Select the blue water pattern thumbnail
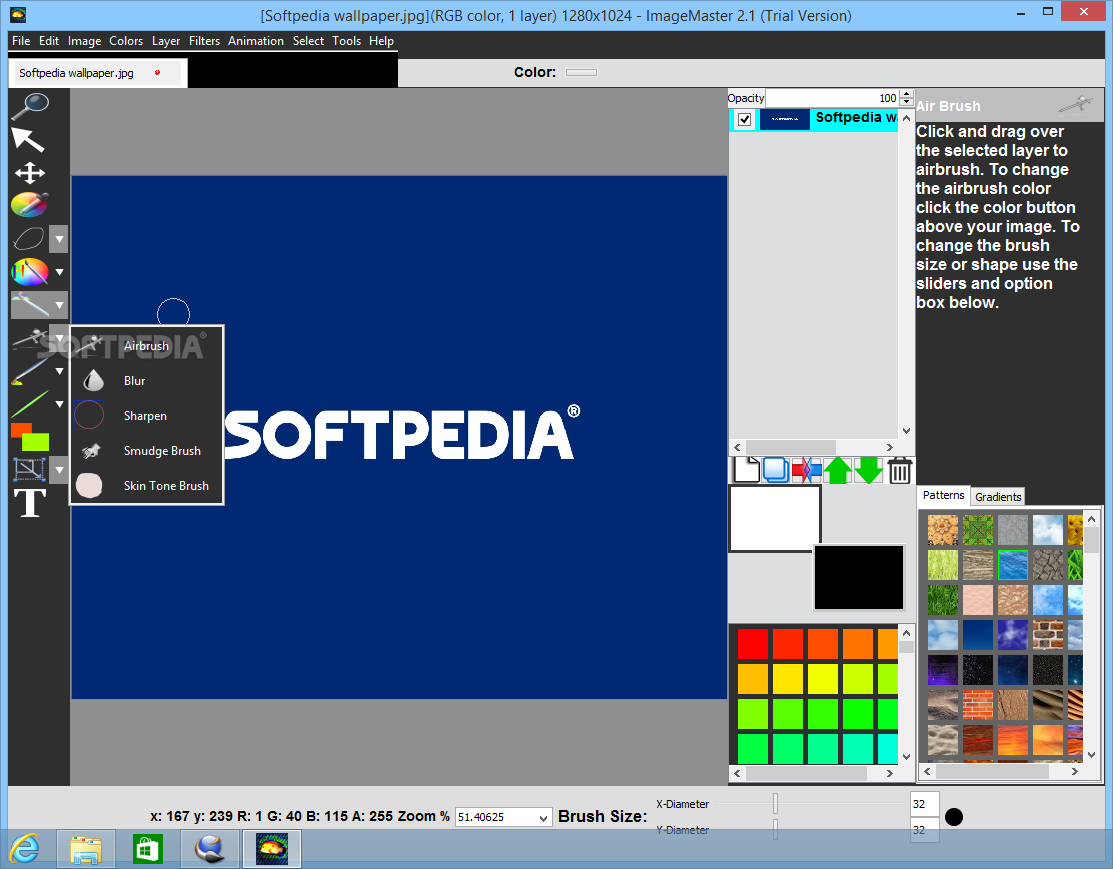 coord(1012,565)
